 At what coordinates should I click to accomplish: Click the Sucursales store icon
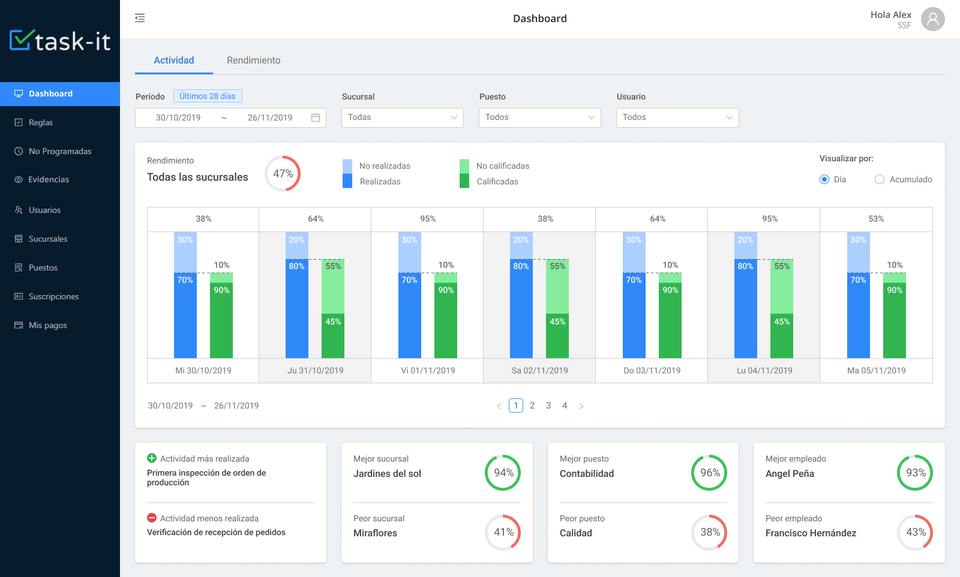click(18, 239)
